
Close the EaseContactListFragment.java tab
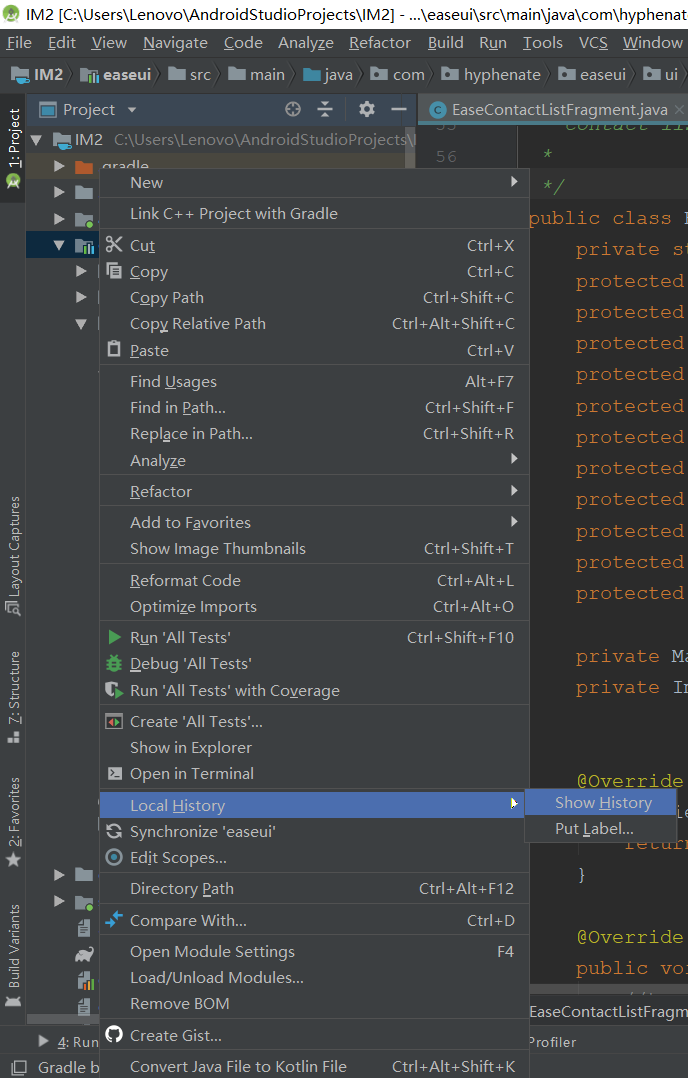(x=679, y=109)
